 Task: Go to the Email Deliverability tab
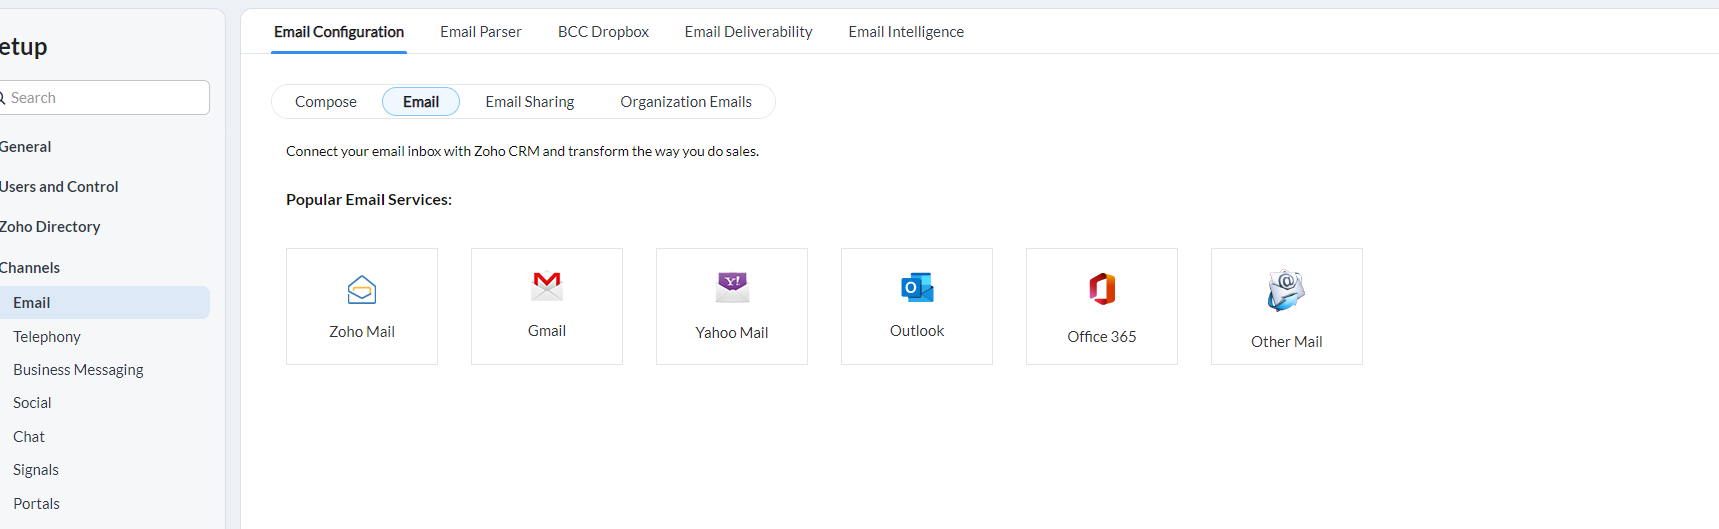click(x=748, y=32)
